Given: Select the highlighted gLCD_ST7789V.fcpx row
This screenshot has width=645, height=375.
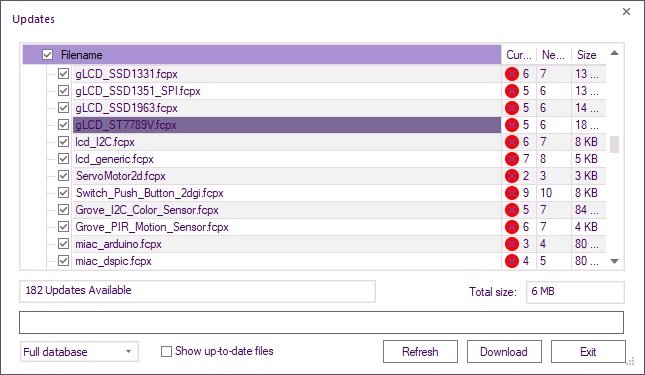Looking at the screenshot, I should (x=287, y=125).
